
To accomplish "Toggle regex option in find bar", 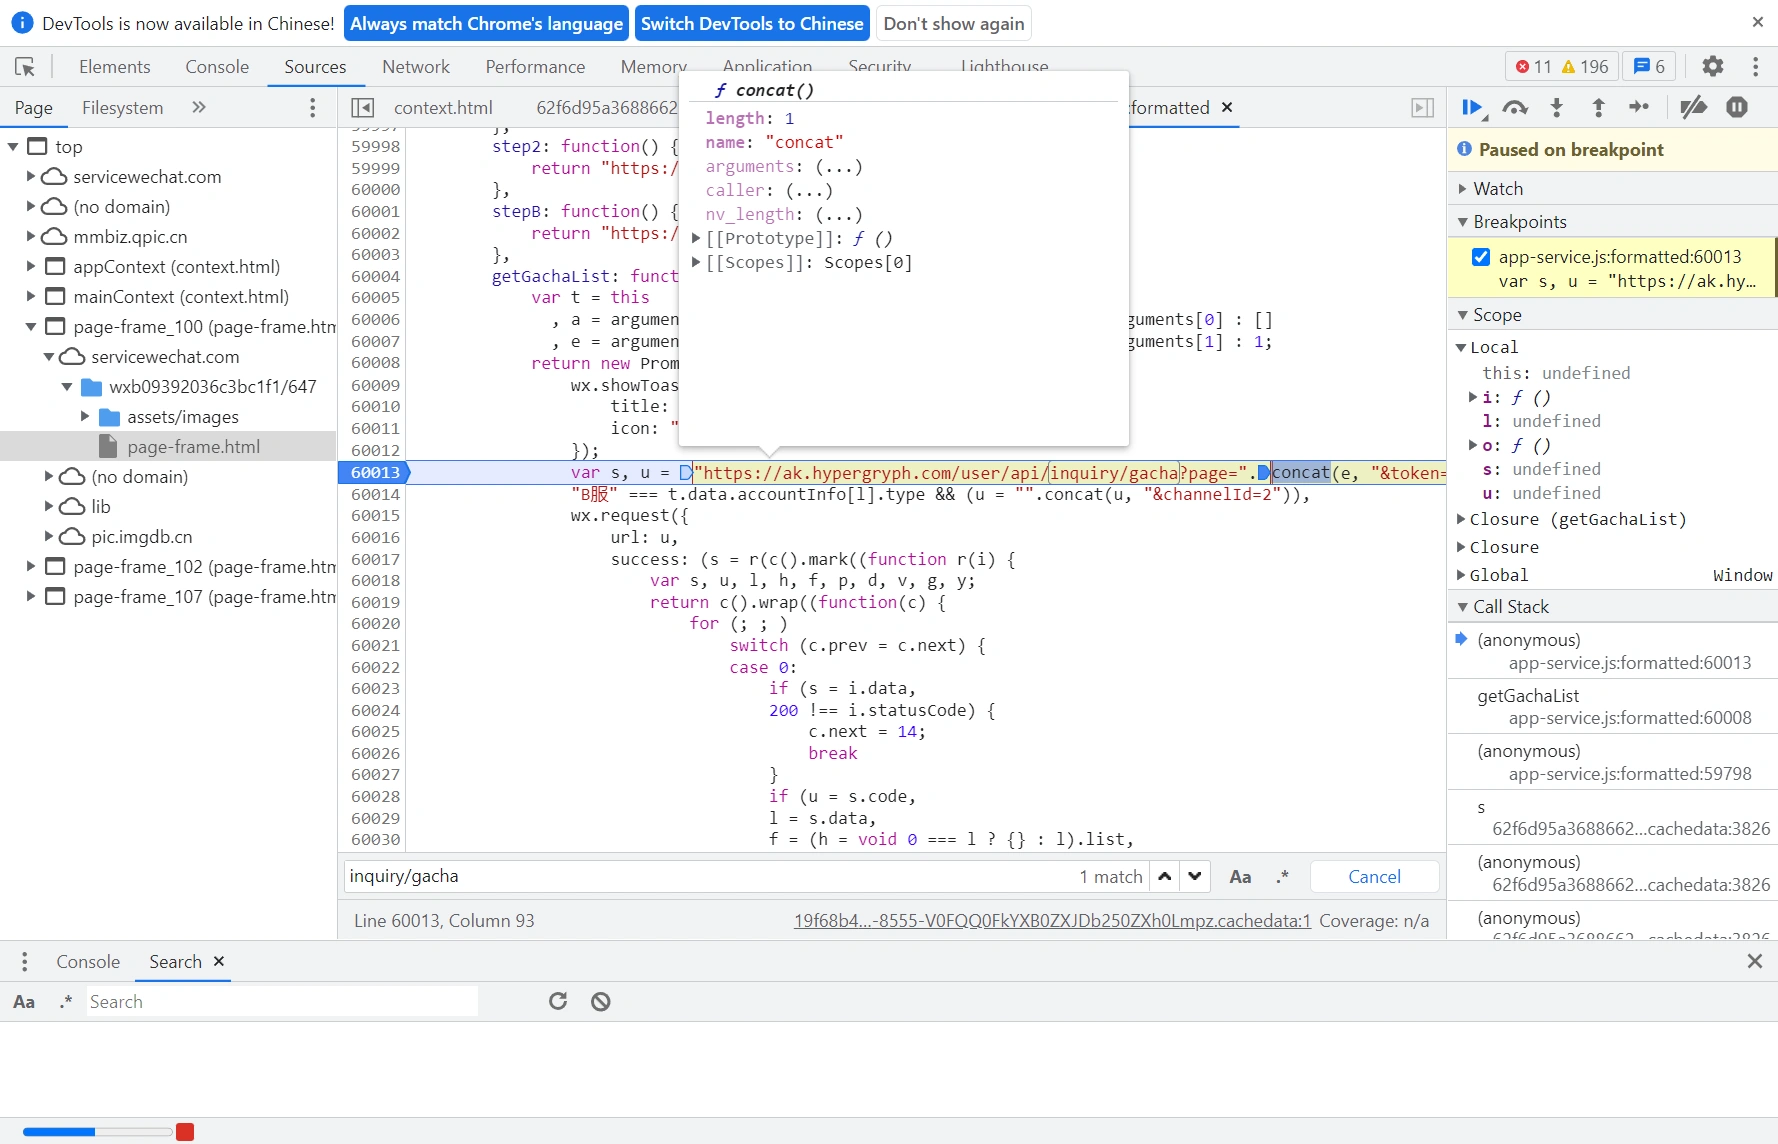I will [x=1283, y=877].
